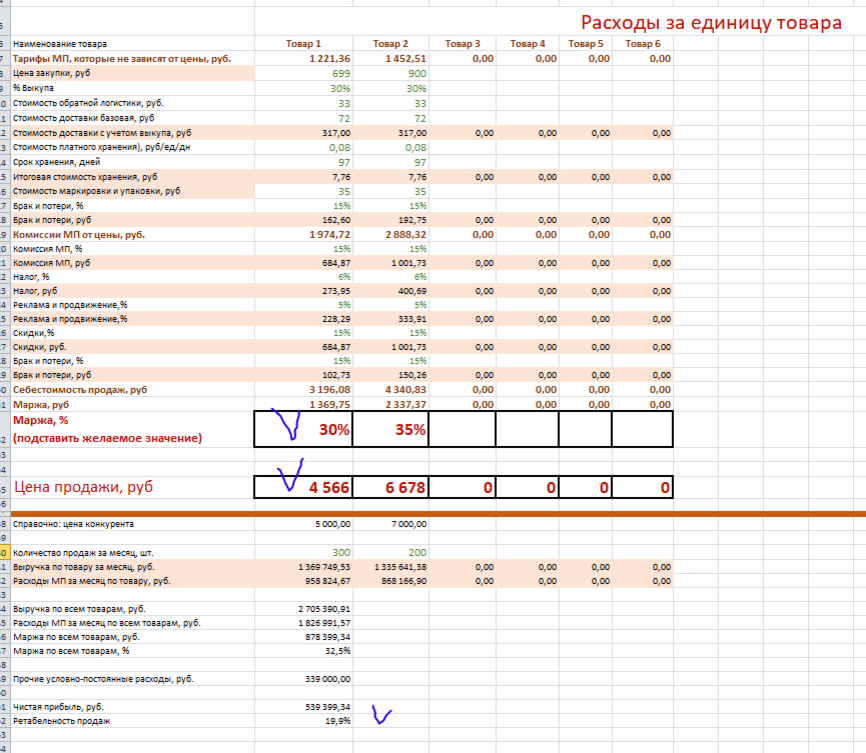Select the 'Цена продажи, руб' label
This screenshot has height=753, width=866.
pyautogui.click(x=83, y=487)
